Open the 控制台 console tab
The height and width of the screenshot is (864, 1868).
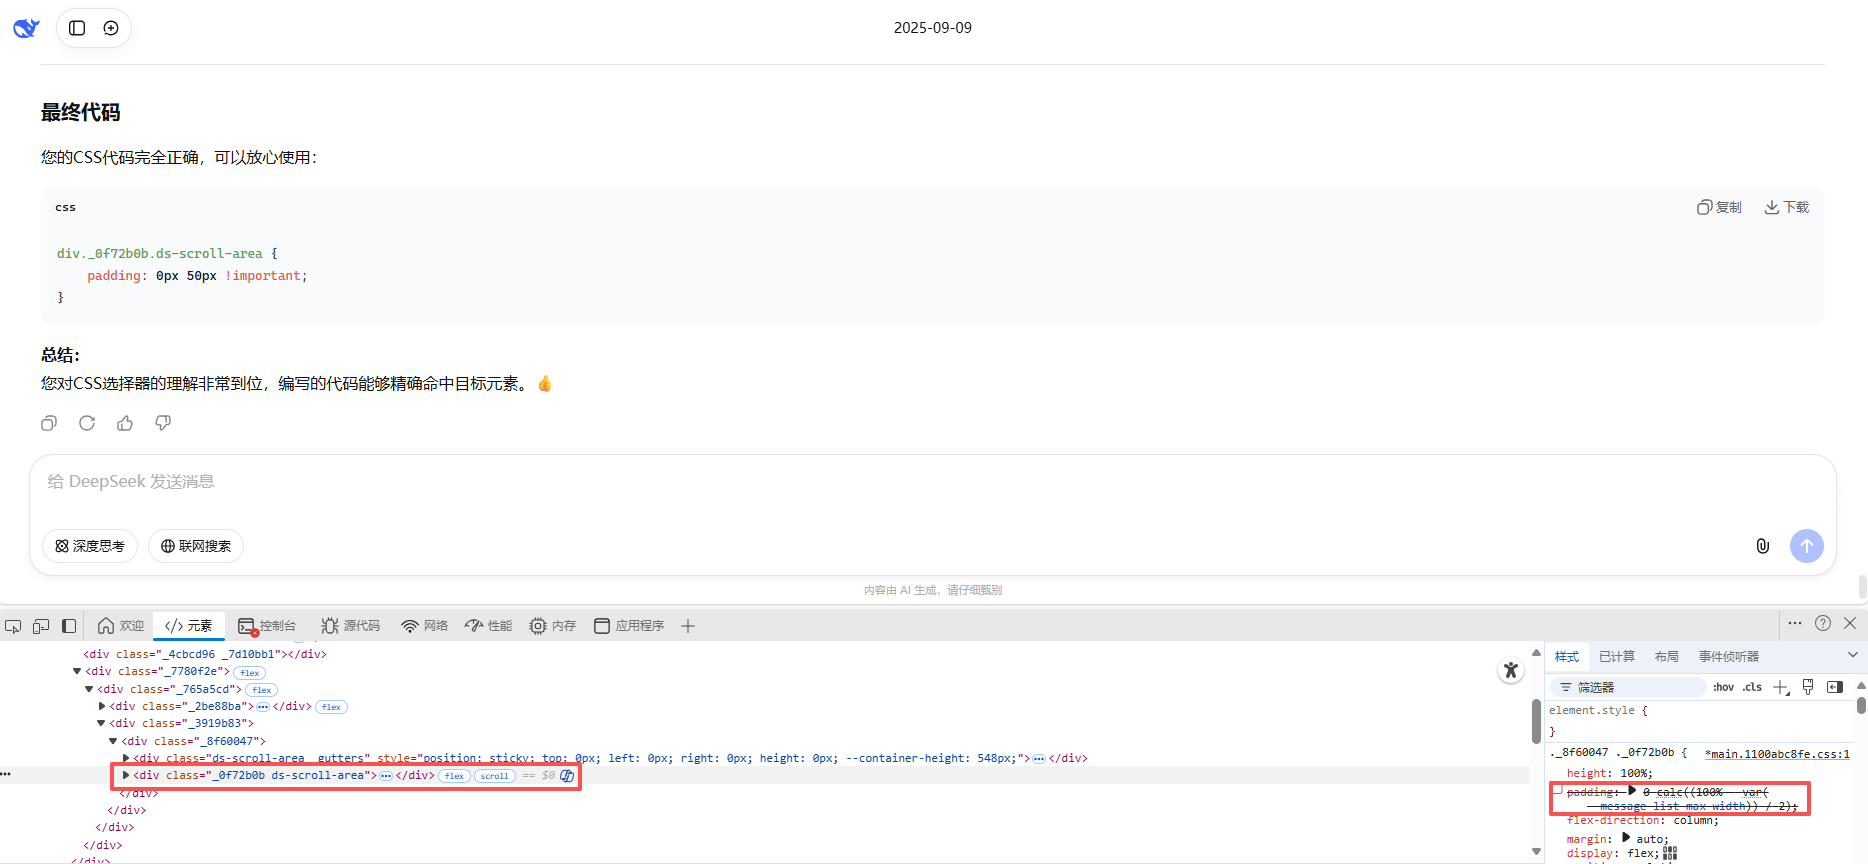[x=267, y=626]
